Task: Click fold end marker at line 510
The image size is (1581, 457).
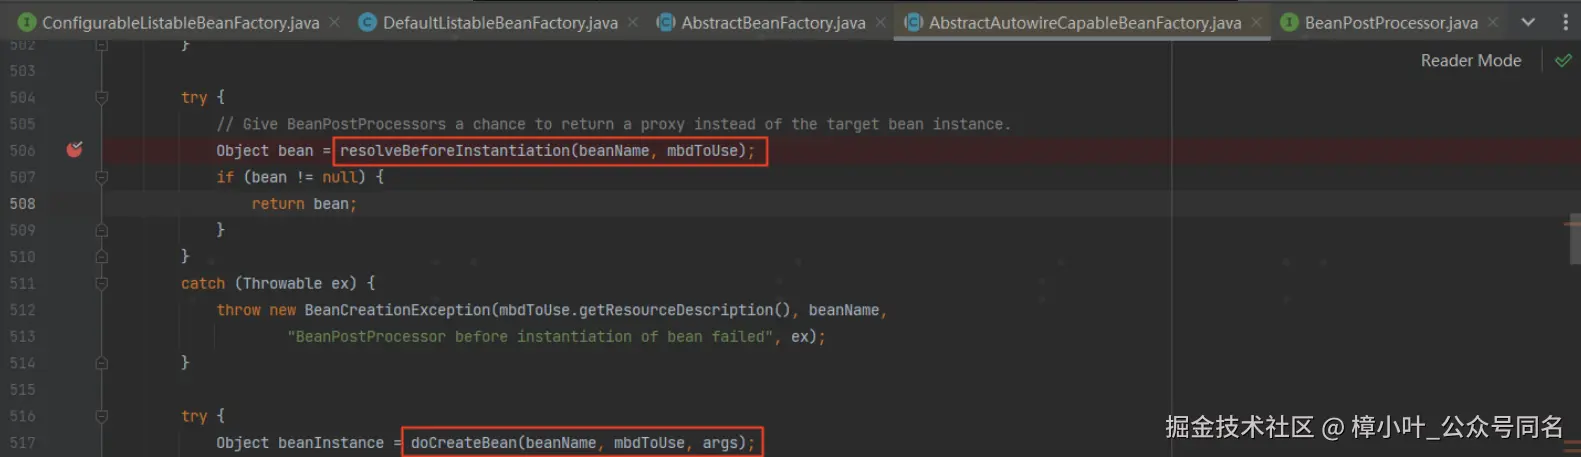Action: (x=101, y=257)
